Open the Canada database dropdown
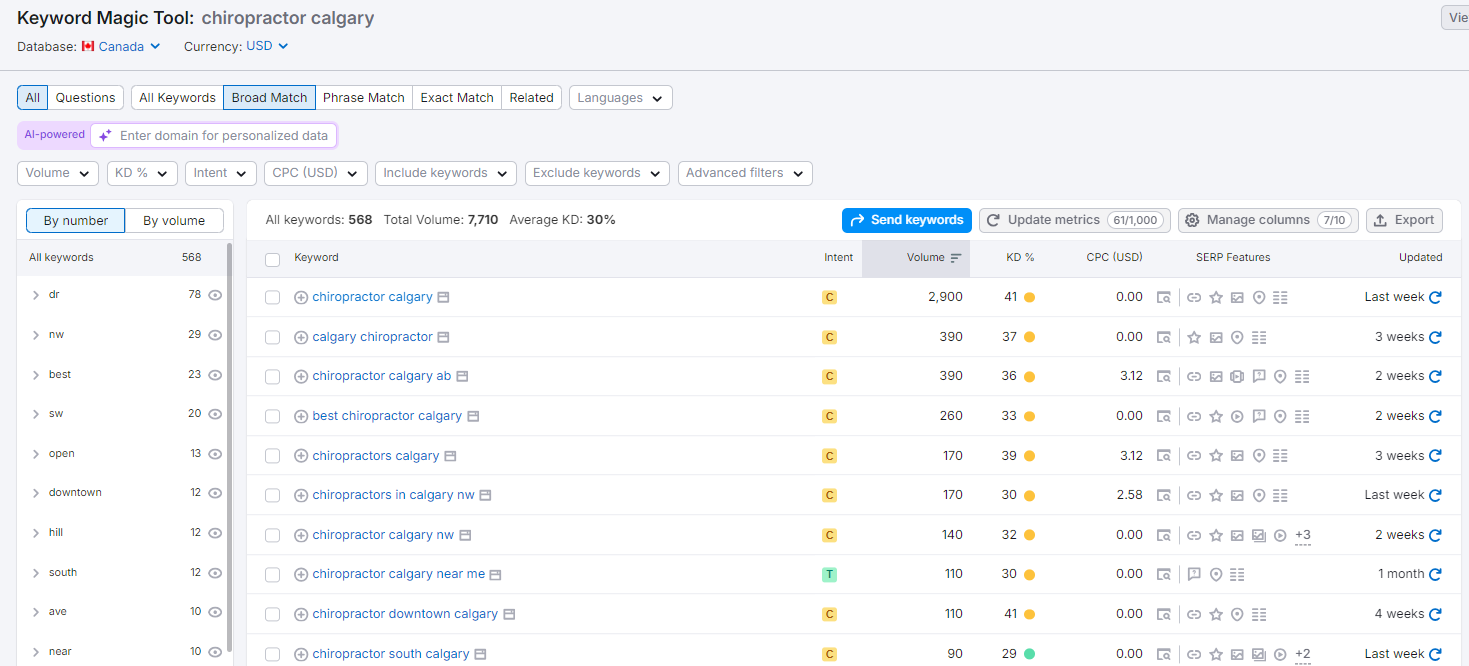1469x666 pixels. (121, 46)
